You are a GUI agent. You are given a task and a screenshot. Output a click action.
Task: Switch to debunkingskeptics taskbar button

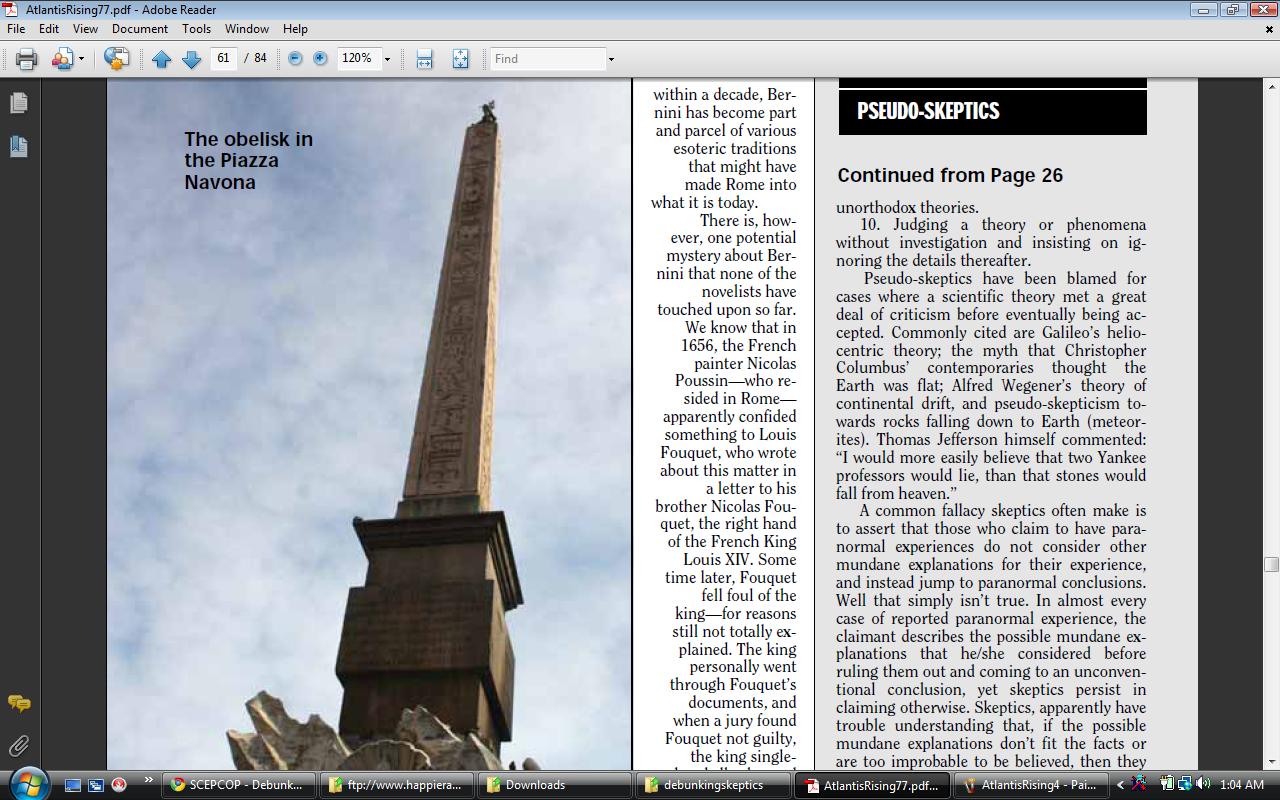point(713,785)
